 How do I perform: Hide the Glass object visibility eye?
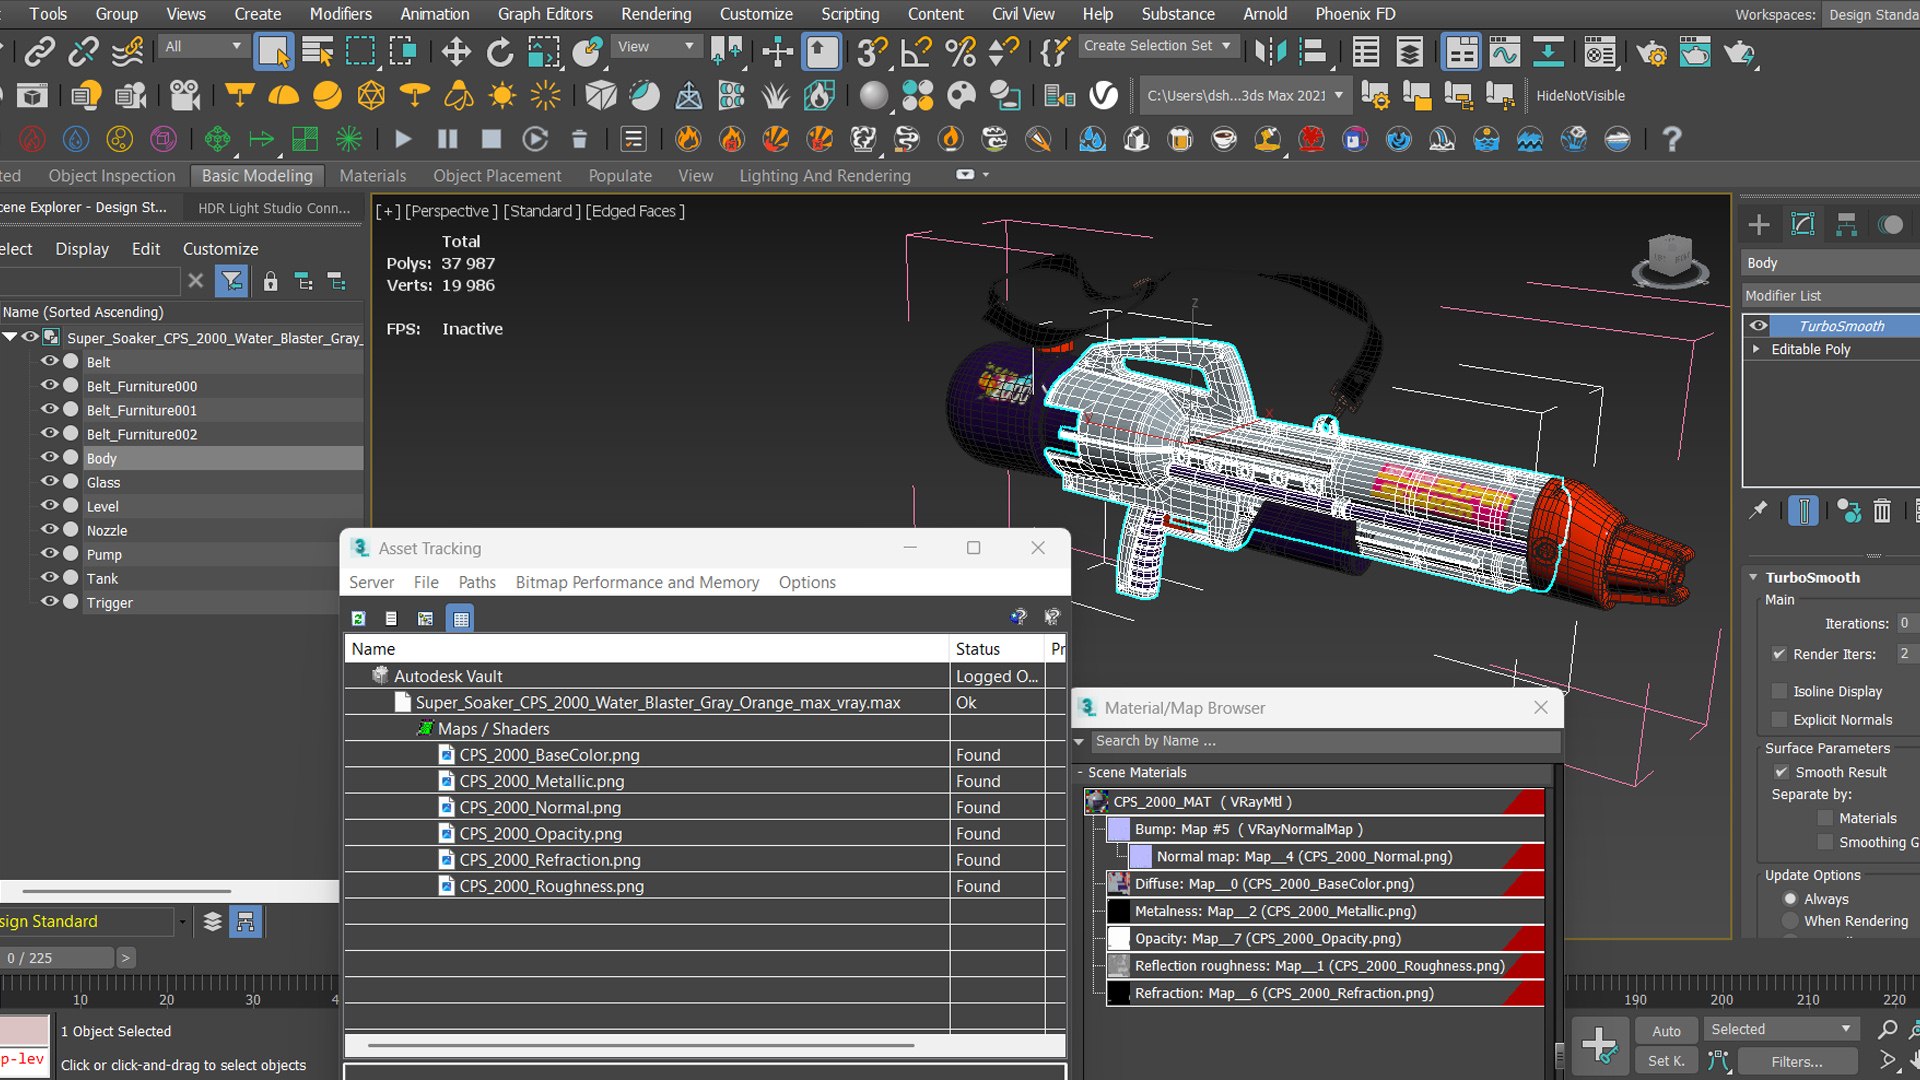click(49, 482)
